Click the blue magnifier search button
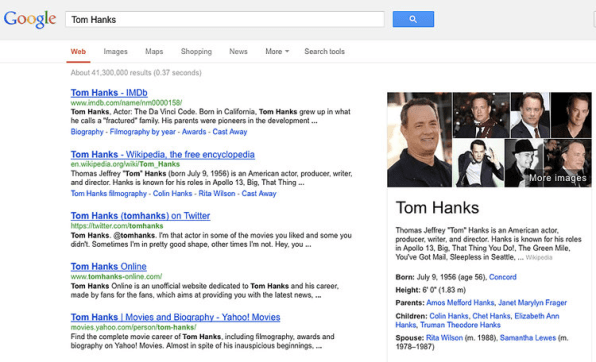Image resolution: width=596 pixels, height=362 pixels. coord(413,19)
